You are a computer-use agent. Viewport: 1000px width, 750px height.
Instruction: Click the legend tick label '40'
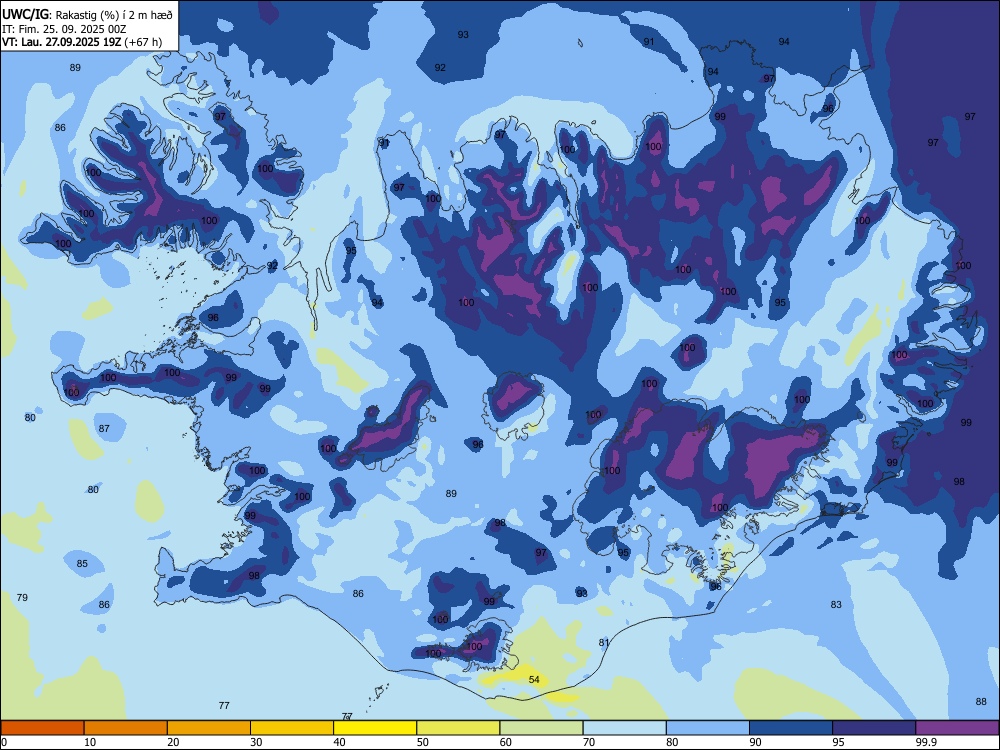[339, 742]
